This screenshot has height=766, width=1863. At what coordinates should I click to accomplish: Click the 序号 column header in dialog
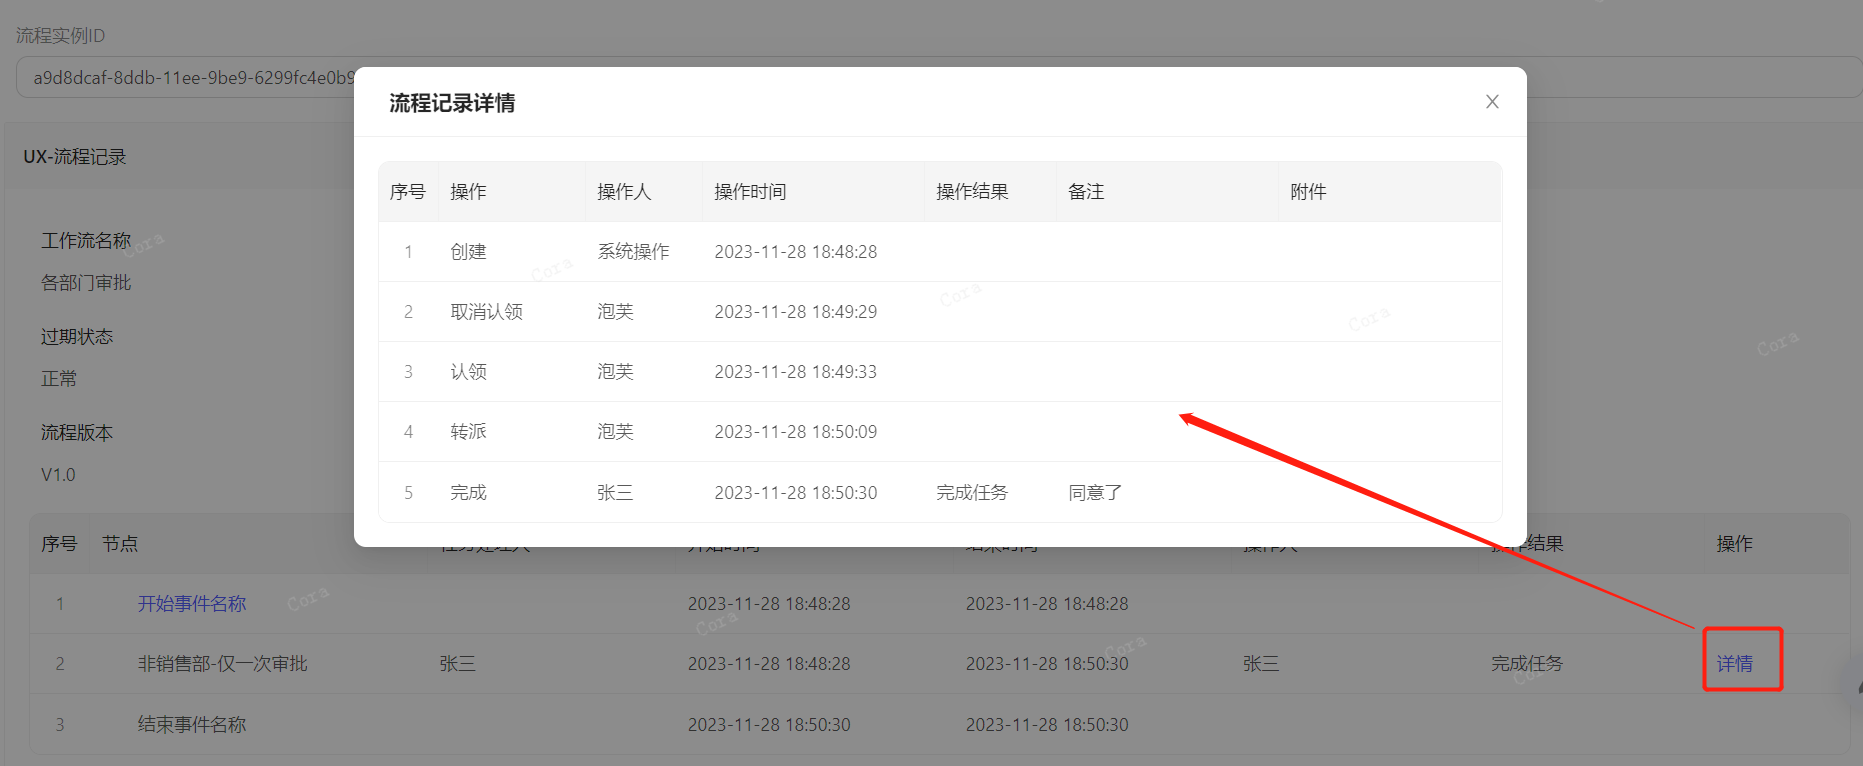[x=408, y=192]
